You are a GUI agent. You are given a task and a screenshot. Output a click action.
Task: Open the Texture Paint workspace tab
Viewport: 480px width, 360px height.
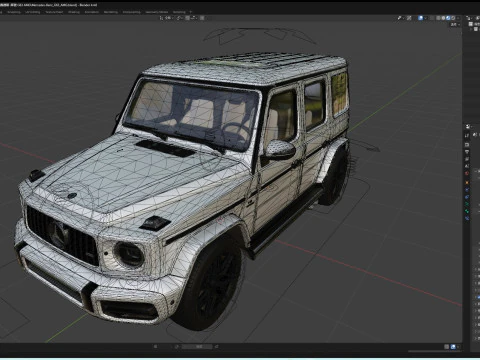54,12
